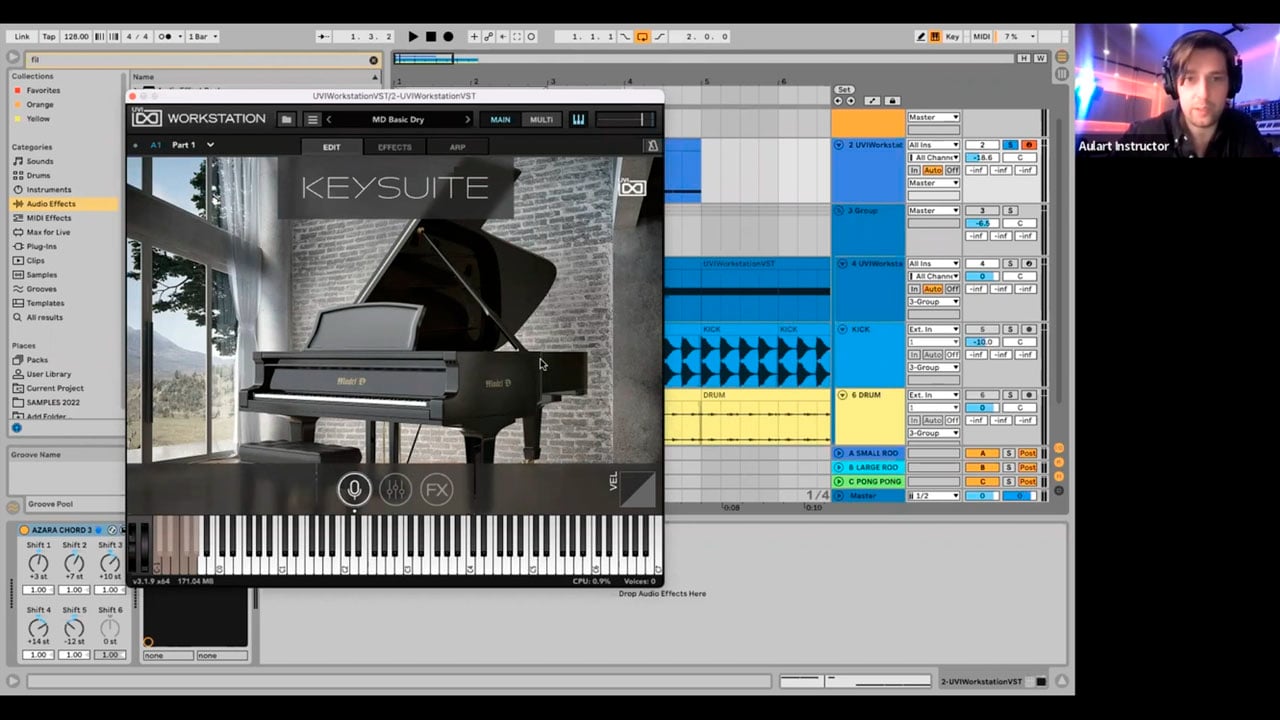Click the Key map mode button
Screen dimensions: 1280x720
coord(953,36)
